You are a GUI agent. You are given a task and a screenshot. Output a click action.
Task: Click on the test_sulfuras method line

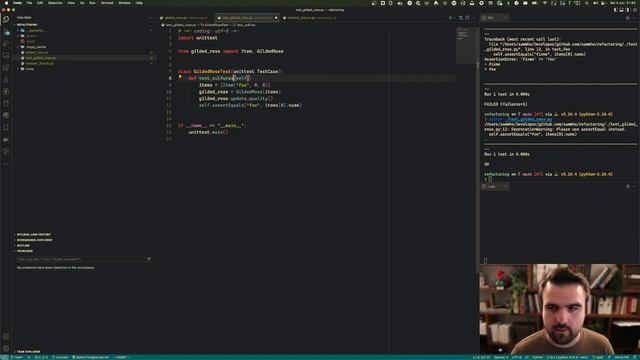point(219,78)
